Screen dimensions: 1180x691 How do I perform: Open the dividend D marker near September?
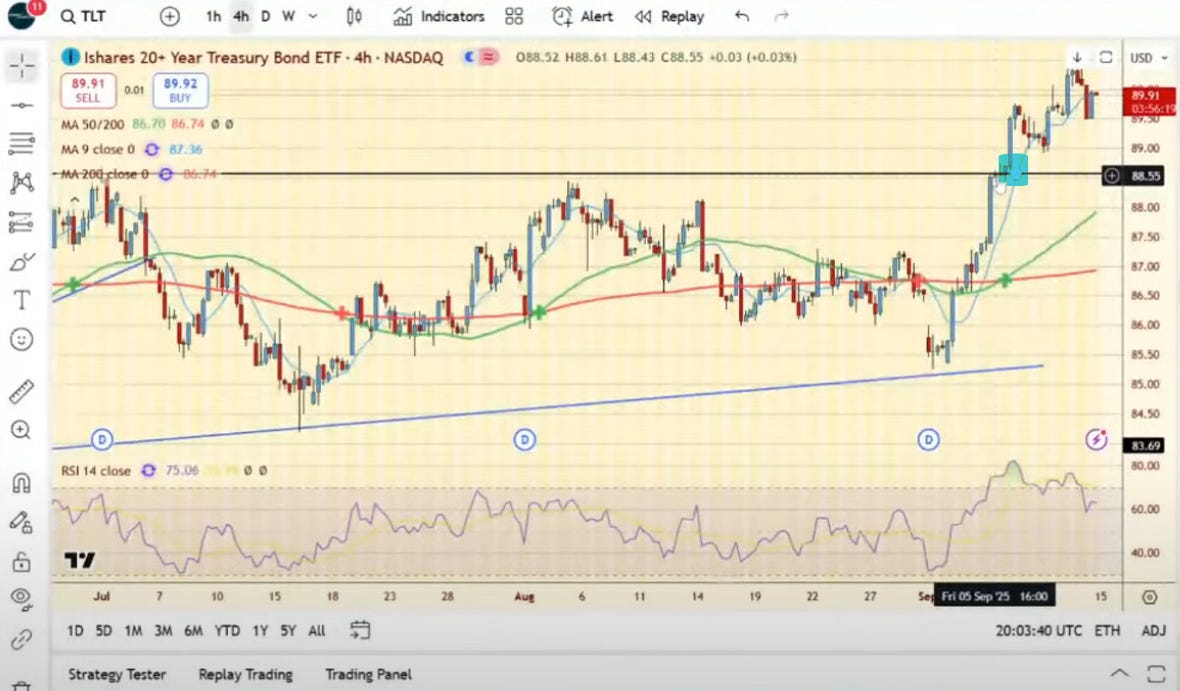(x=929, y=440)
